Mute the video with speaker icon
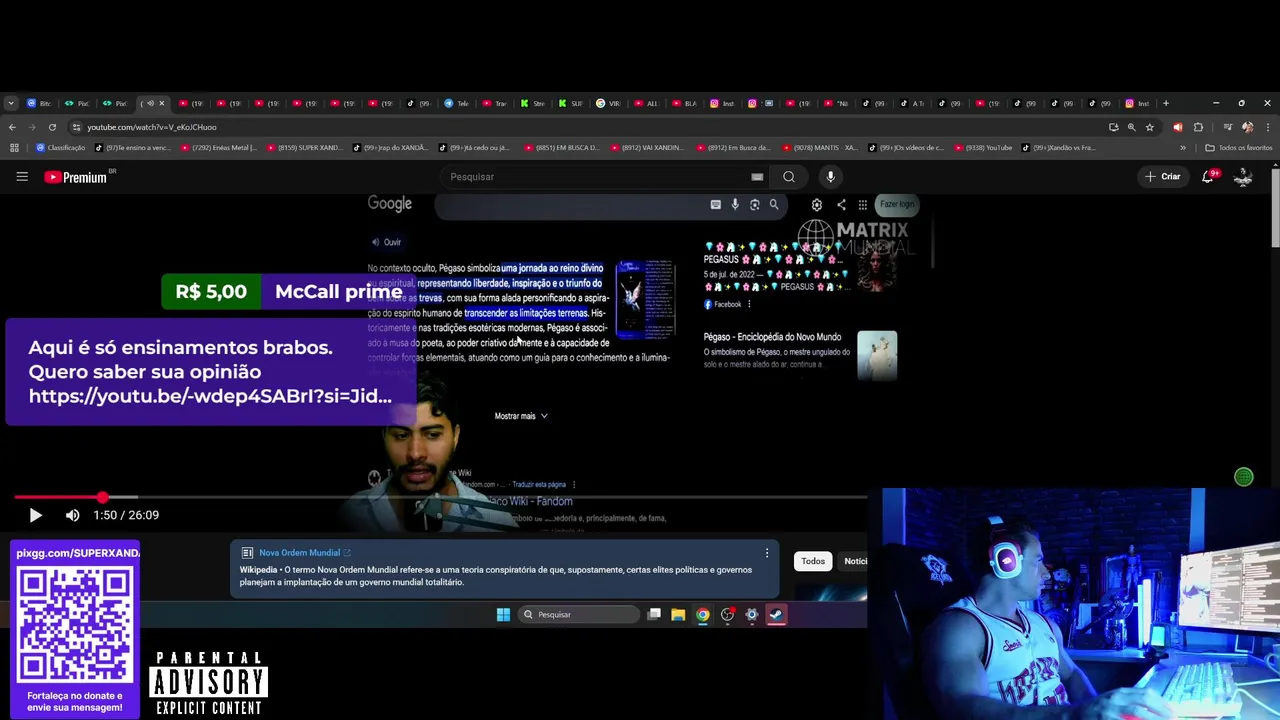This screenshot has height=720, width=1280. click(x=72, y=515)
